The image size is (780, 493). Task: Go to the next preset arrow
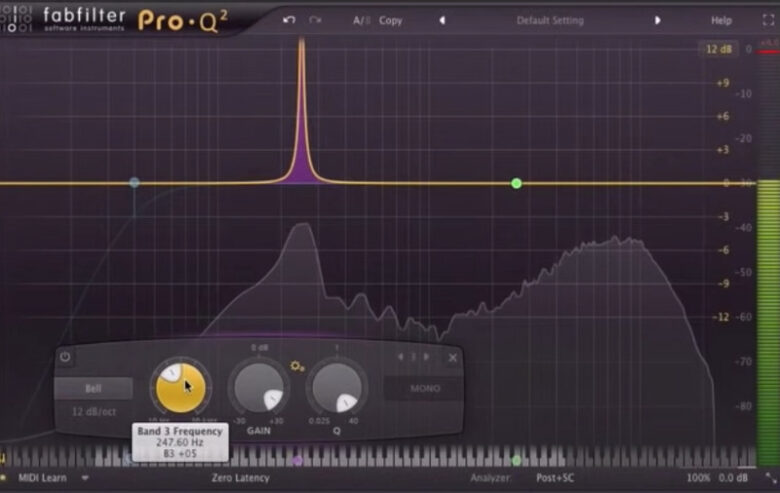(x=658, y=20)
